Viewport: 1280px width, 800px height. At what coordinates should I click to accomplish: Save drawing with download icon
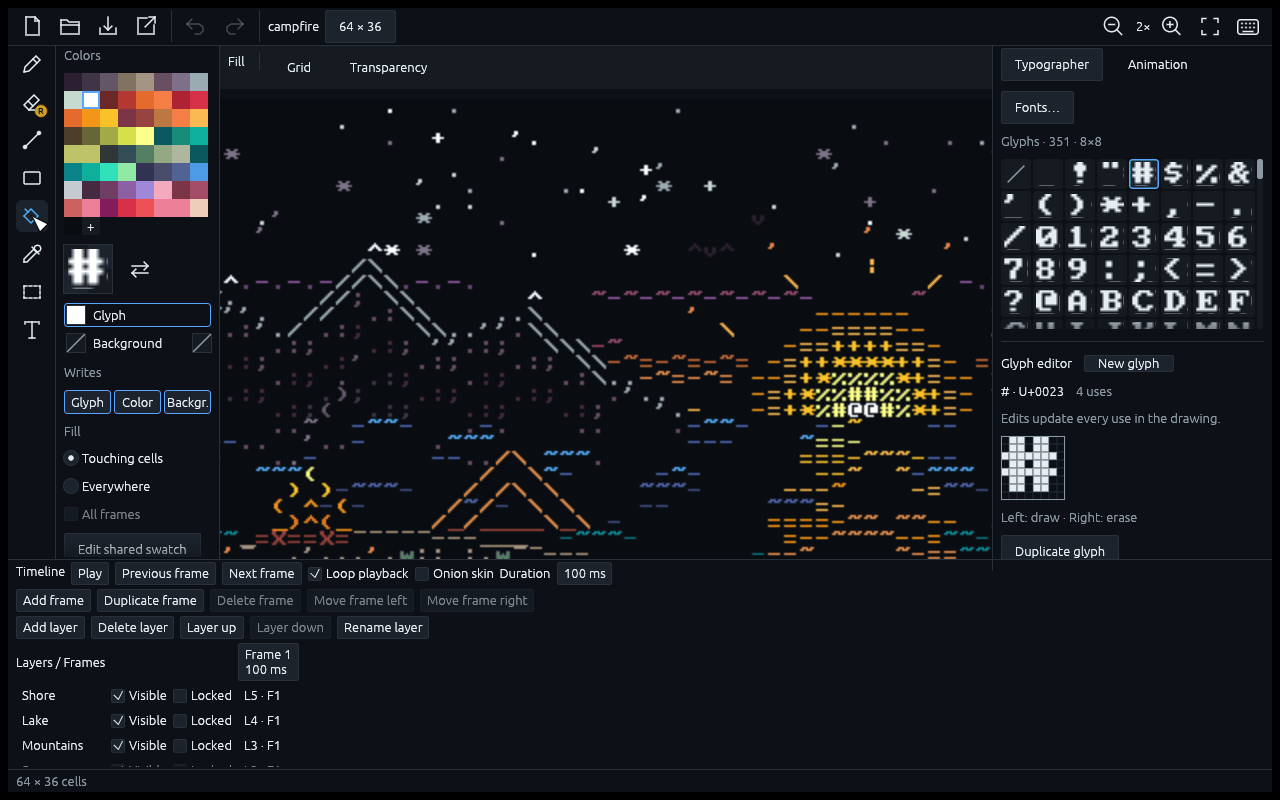(x=108, y=27)
